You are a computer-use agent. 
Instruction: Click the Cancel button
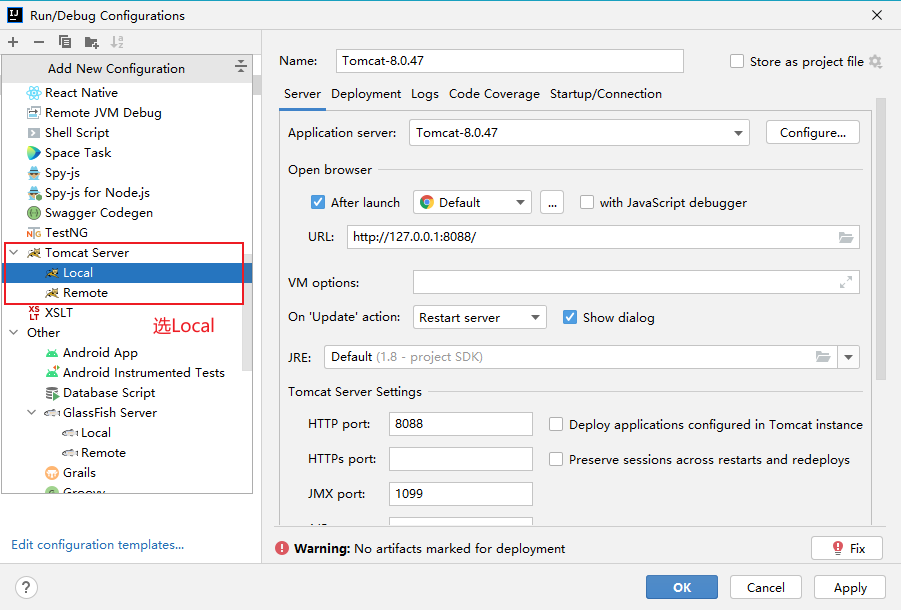[x=765, y=587]
